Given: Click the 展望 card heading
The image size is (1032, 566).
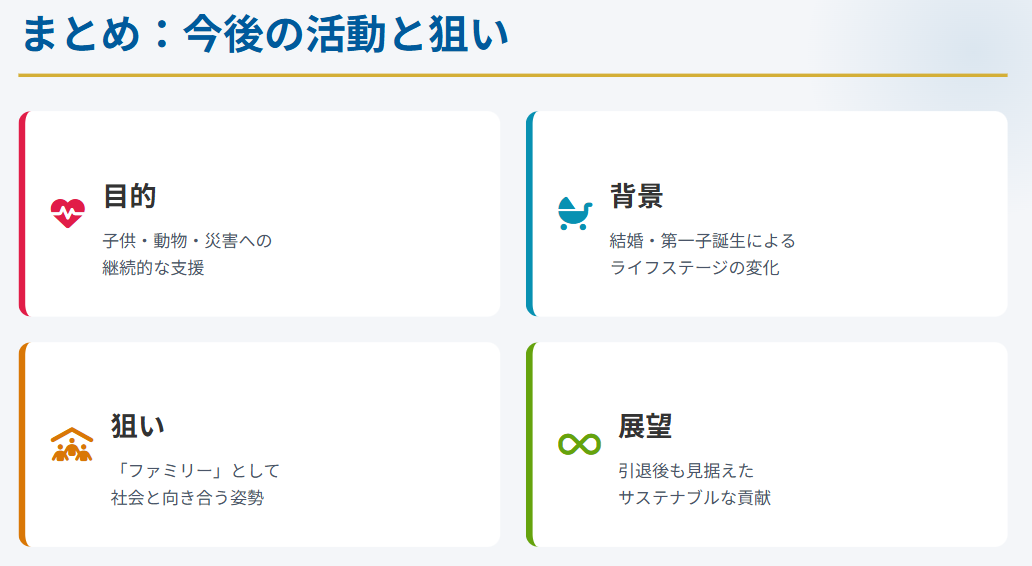Looking at the screenshot, I should (645, 426).
